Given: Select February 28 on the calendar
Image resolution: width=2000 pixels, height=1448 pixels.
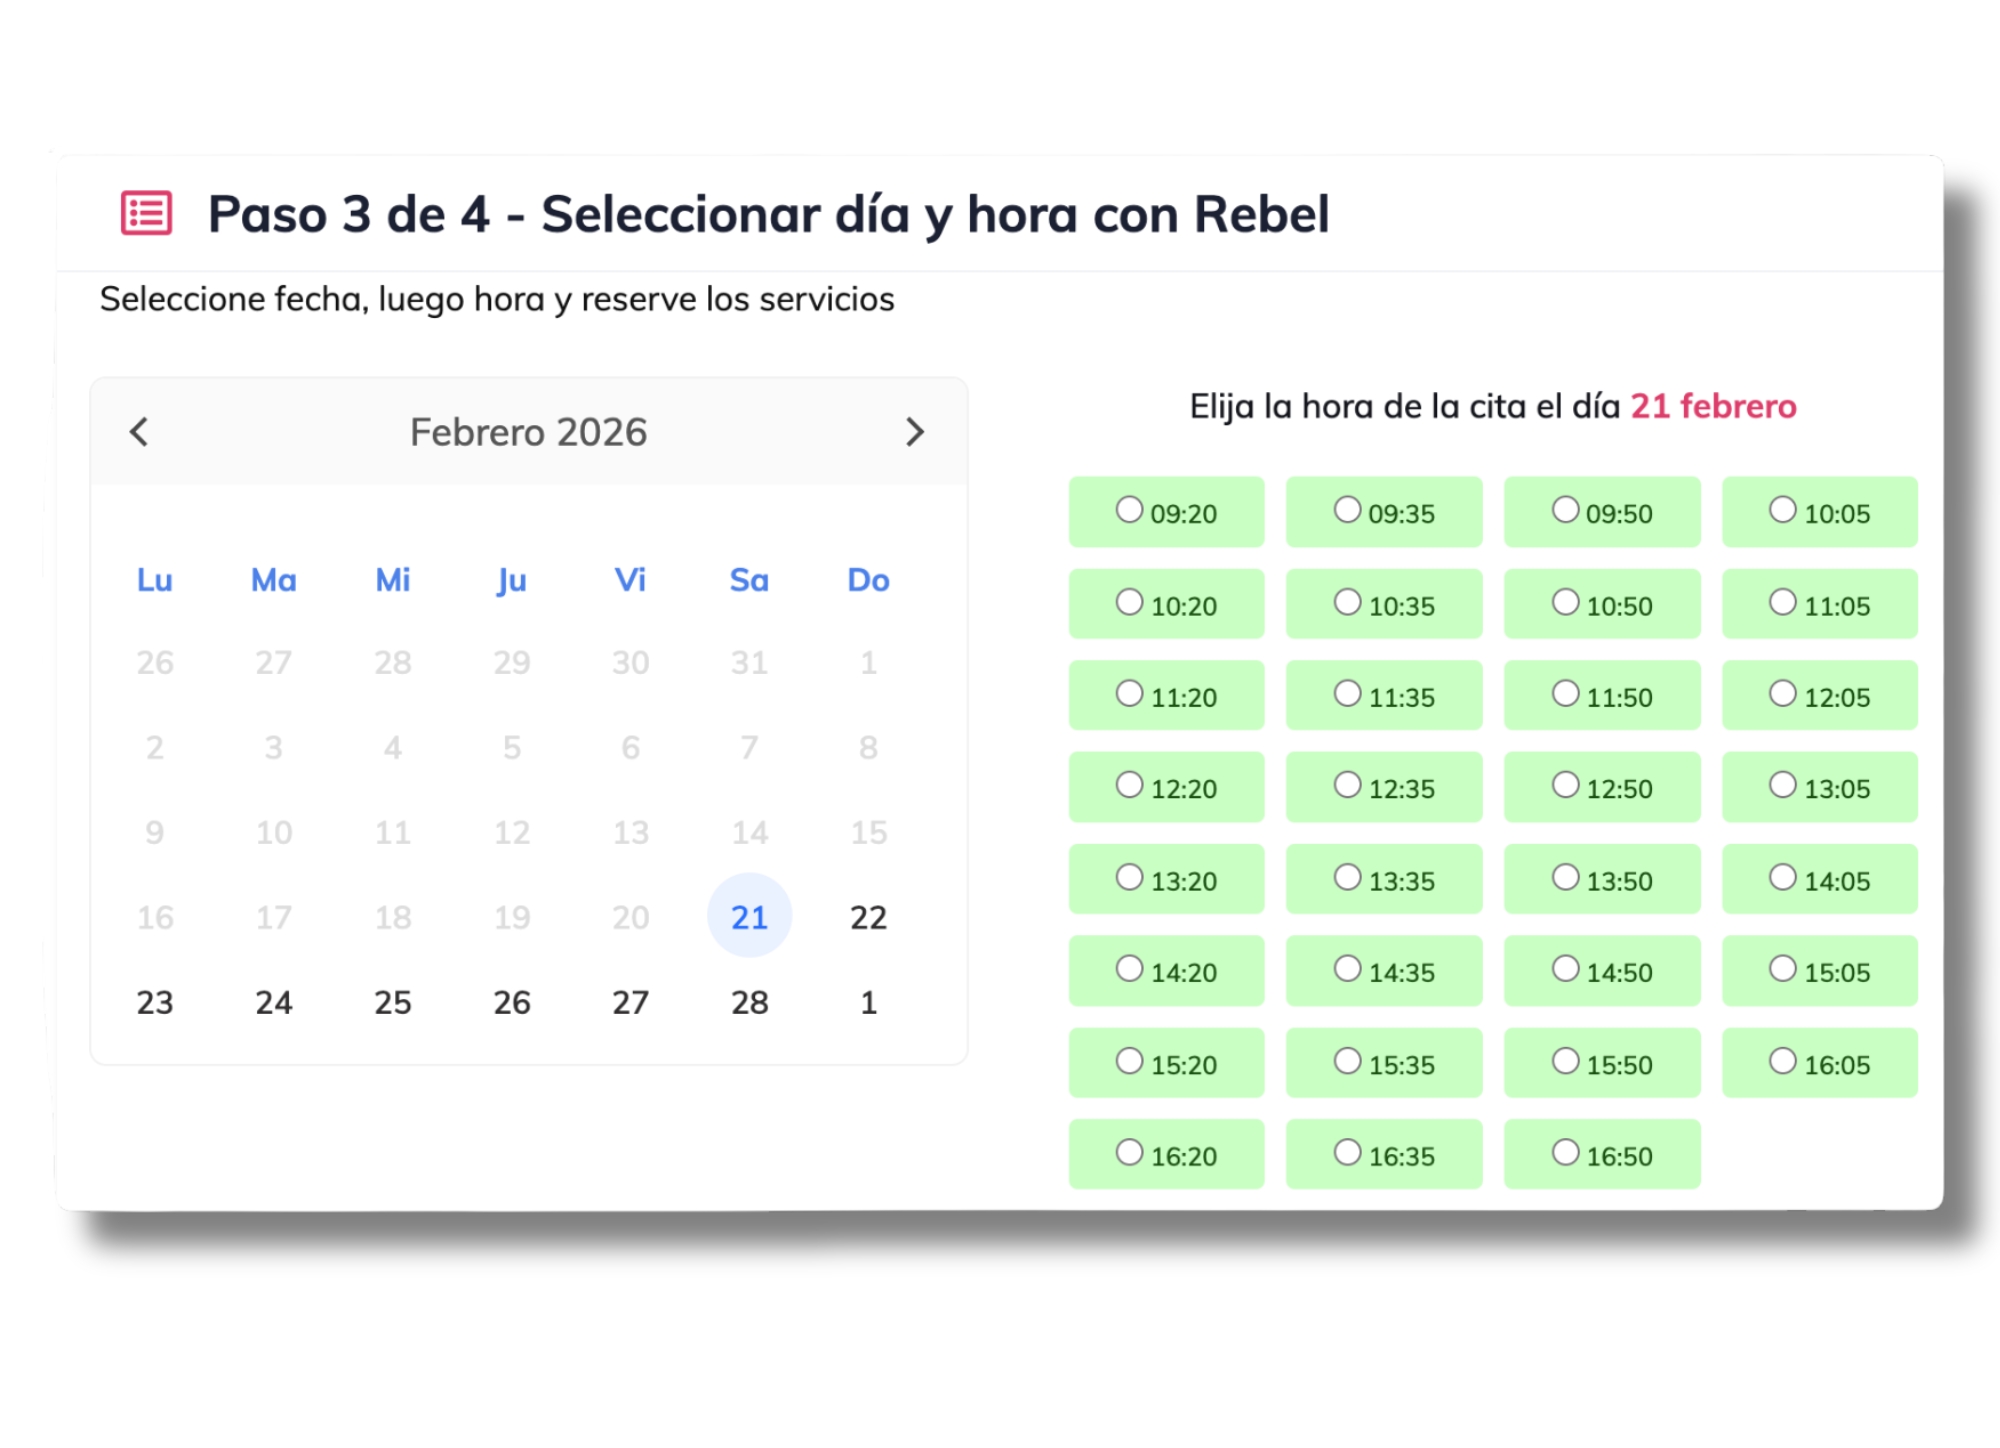Looking at the screenshot, I should click(749, 1002).
